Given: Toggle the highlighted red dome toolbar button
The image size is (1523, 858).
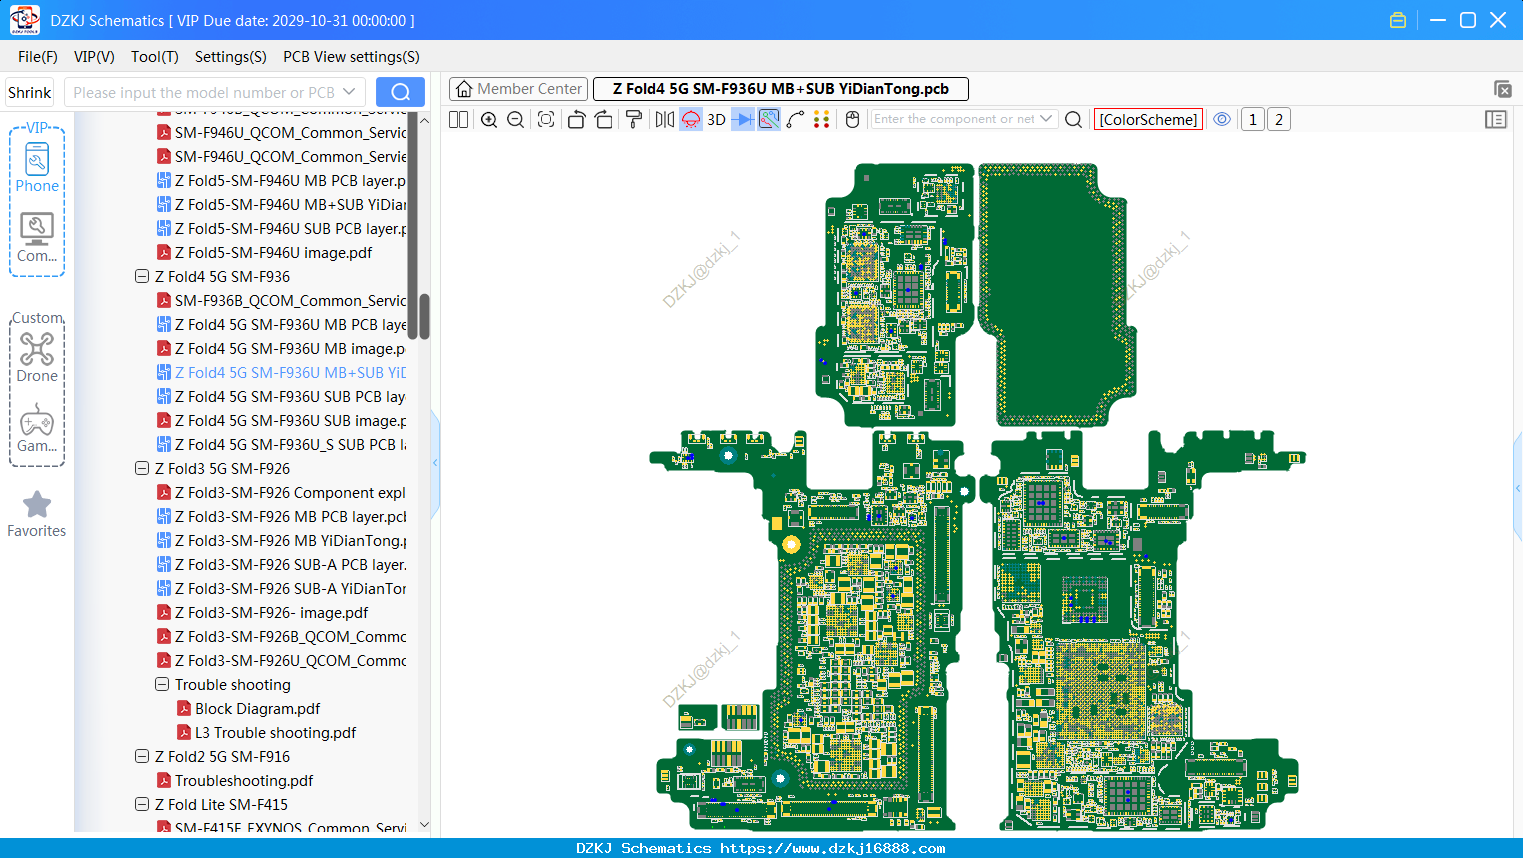Looking at the screenshot, I should 691,120.
